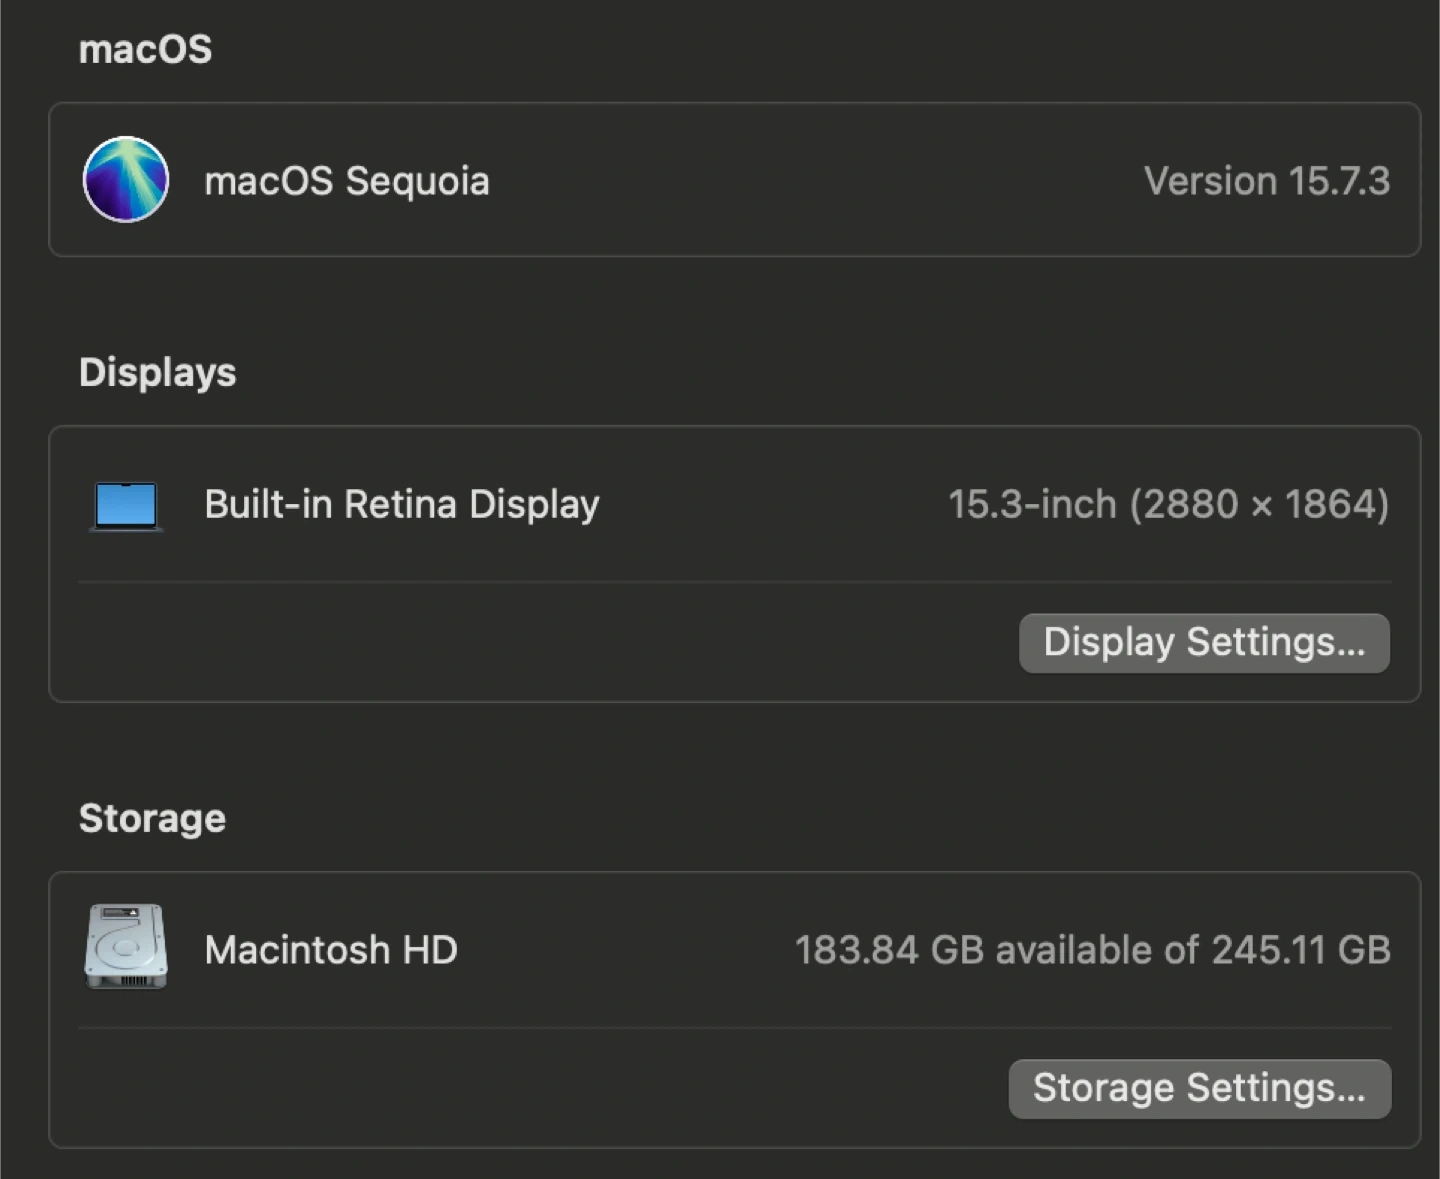1440x1179 pixels.
Task: Click the (2880 × 1864) resolution value
Action: (1259, 505)
